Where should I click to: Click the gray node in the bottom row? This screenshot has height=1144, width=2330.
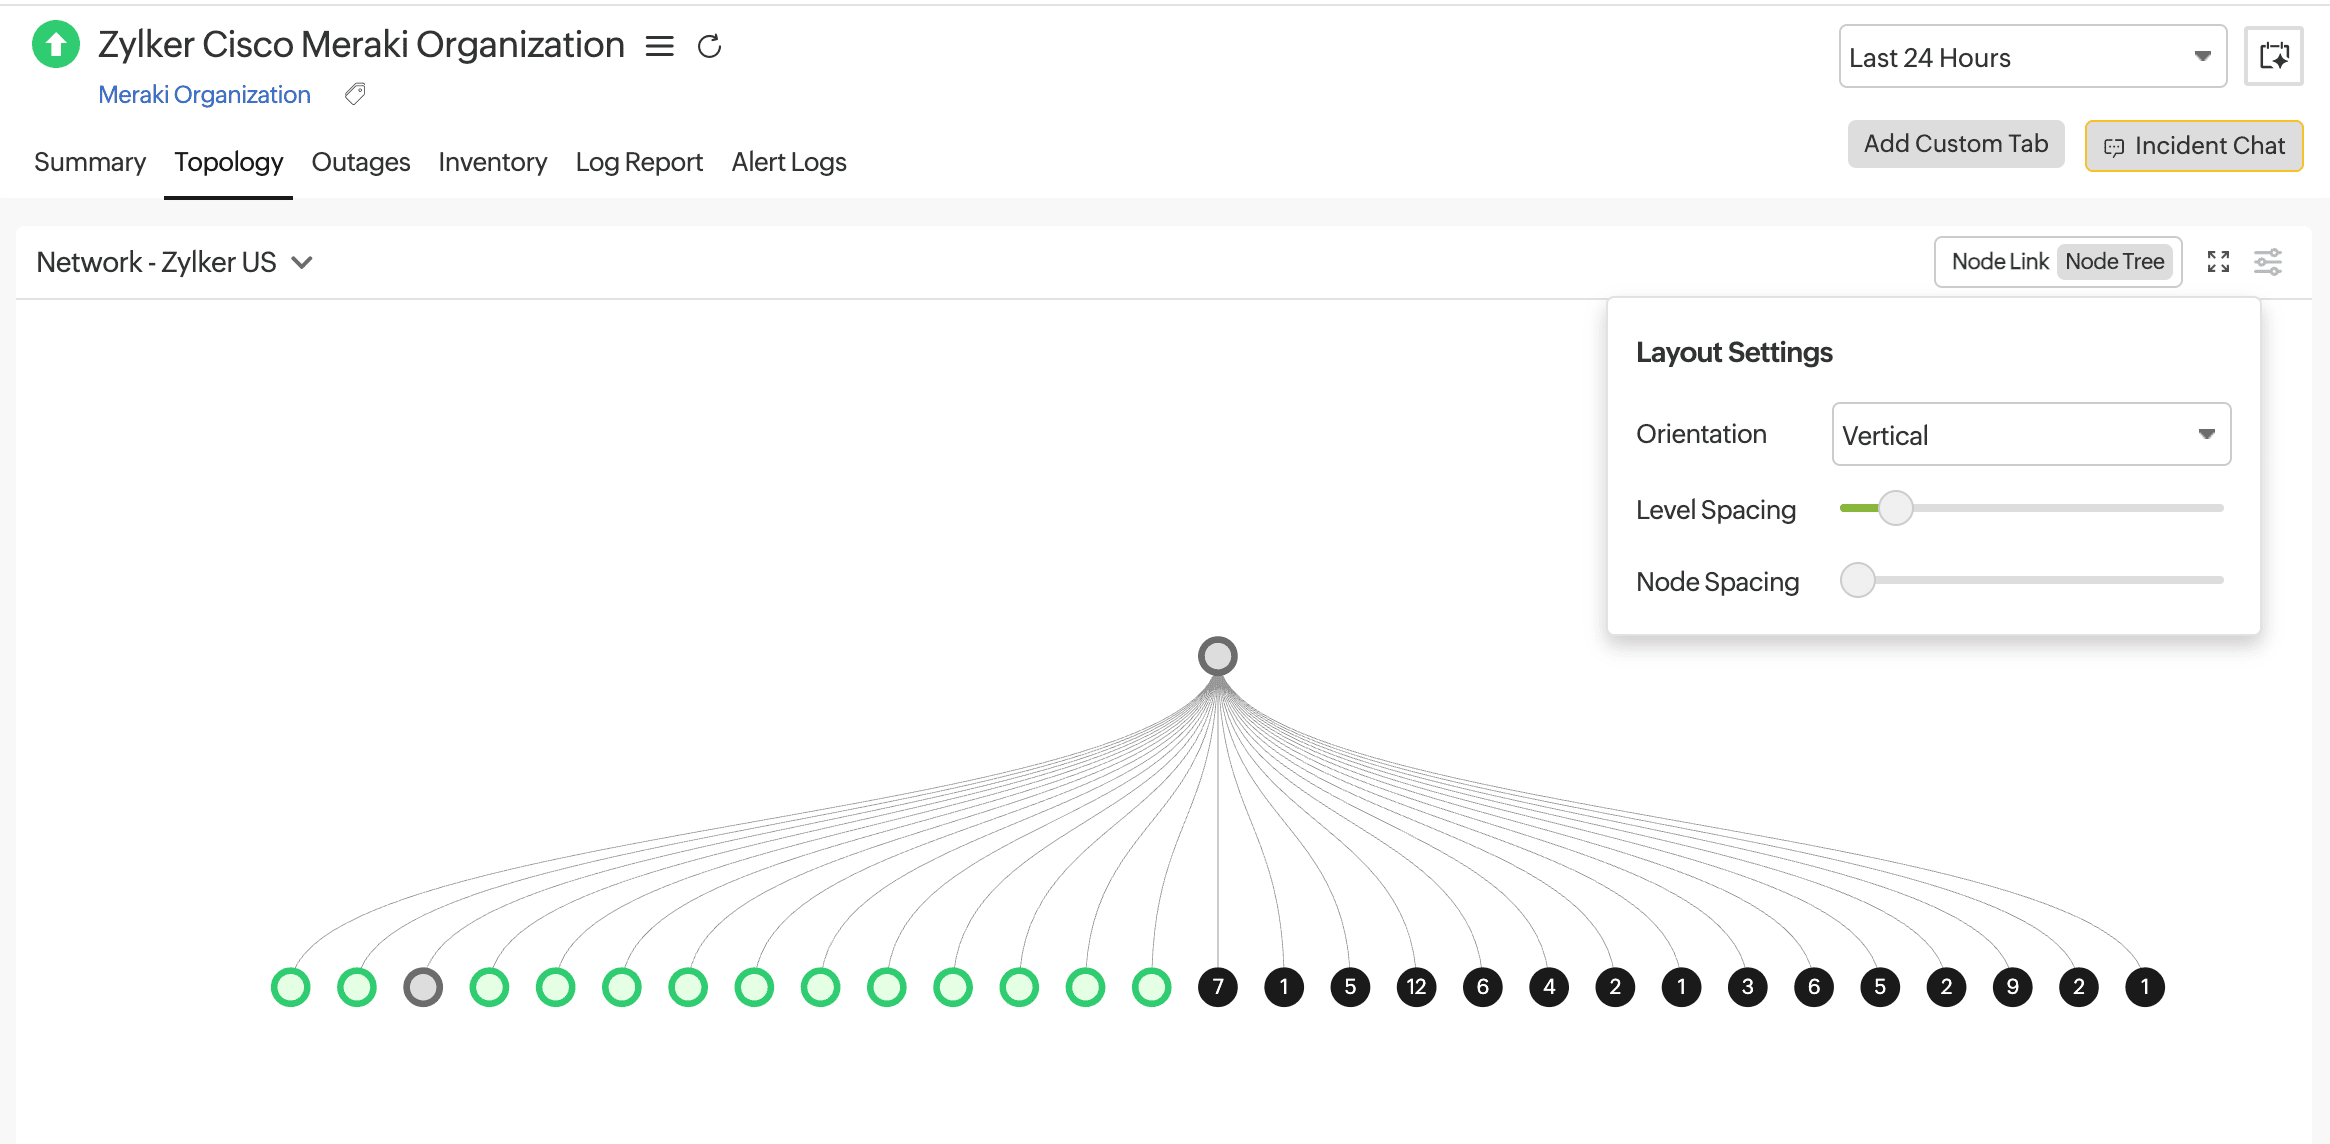pos(422,987)
